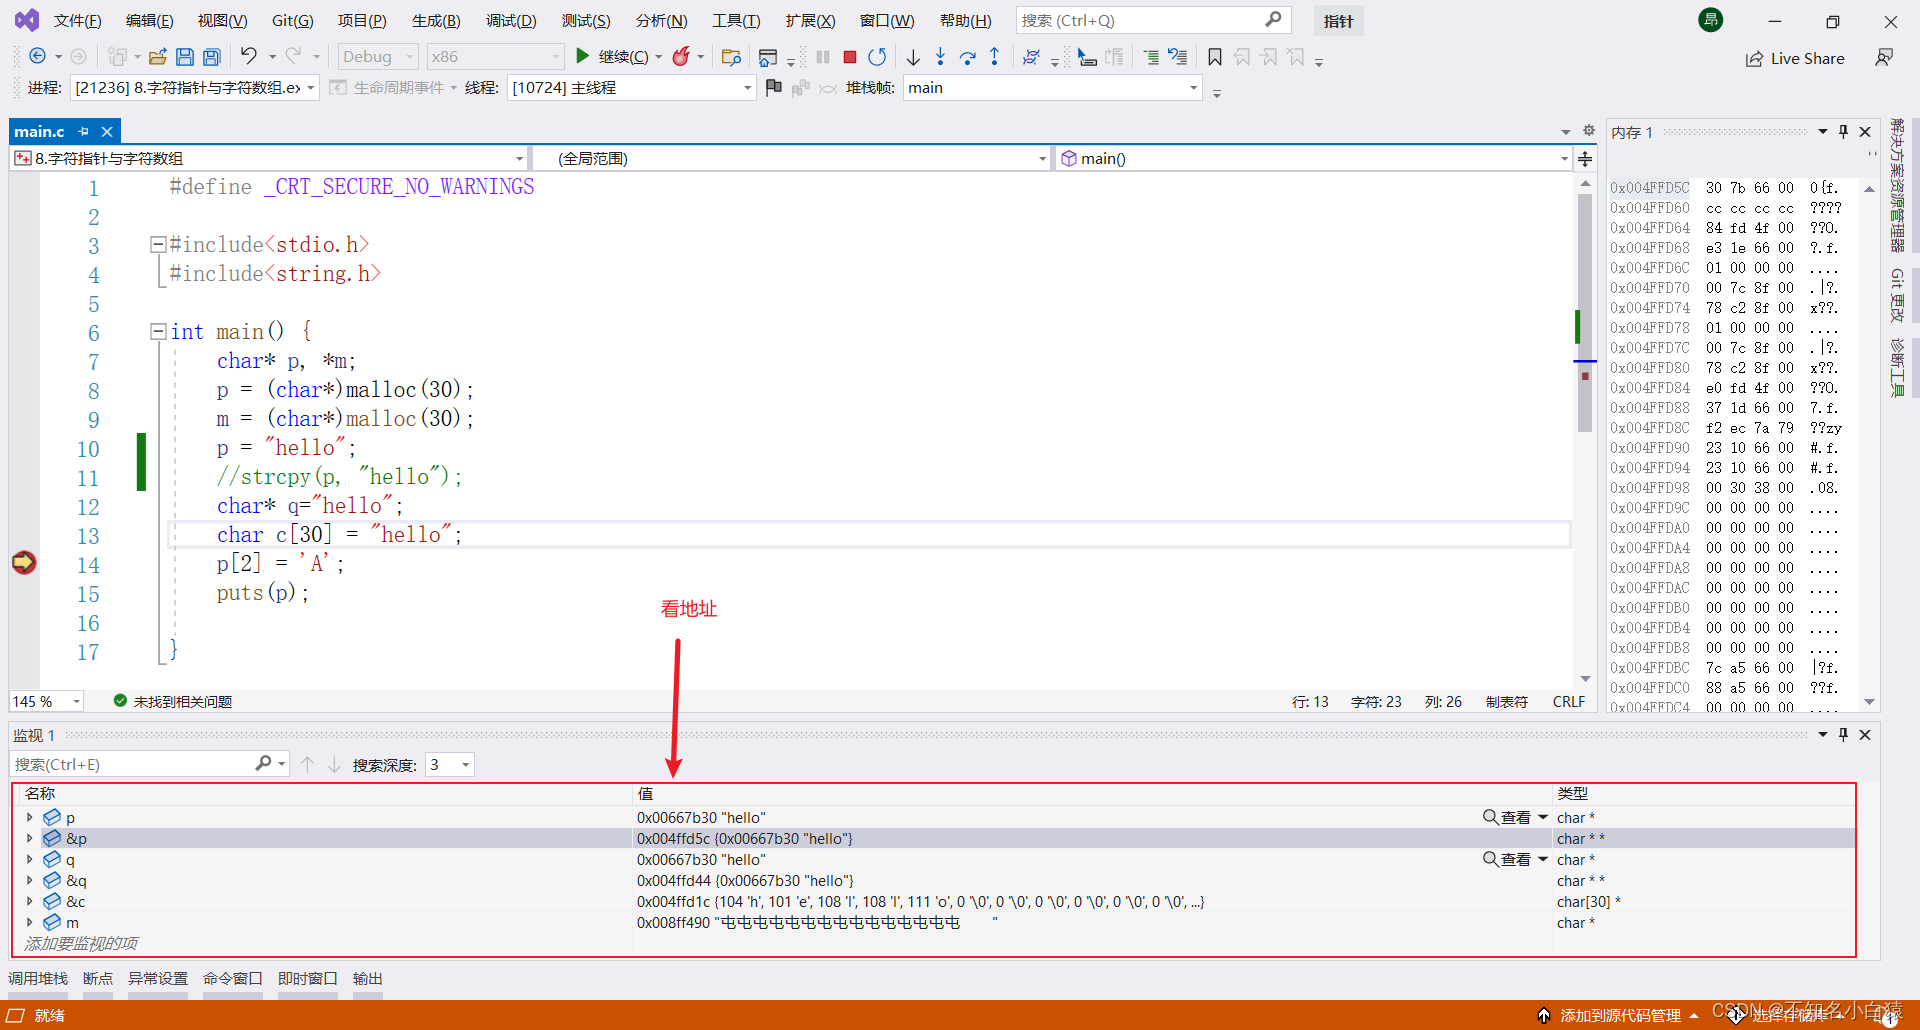Open the 线程 thread dropdown
This screenshot has width=1920, height=1030.
coord(631,88)
